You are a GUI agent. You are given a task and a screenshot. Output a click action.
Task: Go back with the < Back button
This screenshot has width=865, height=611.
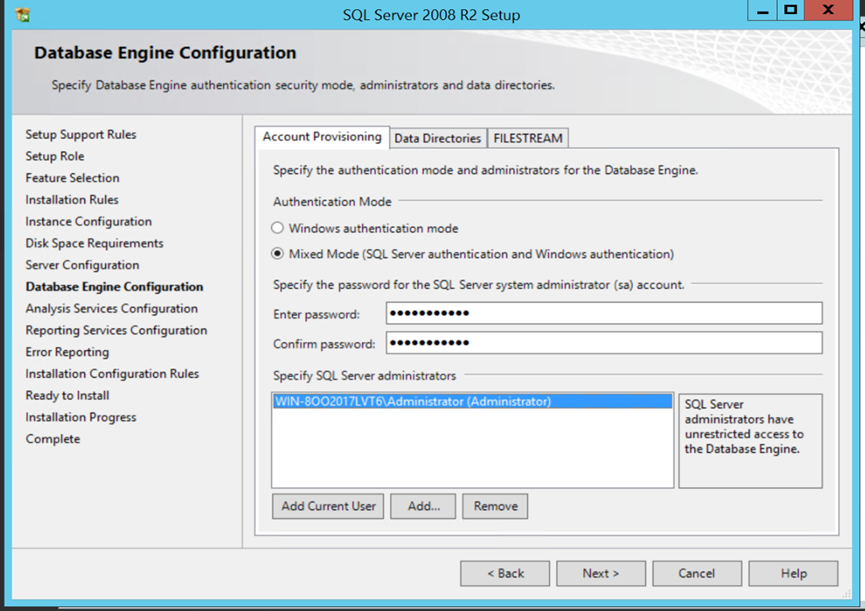click(505, 574)
